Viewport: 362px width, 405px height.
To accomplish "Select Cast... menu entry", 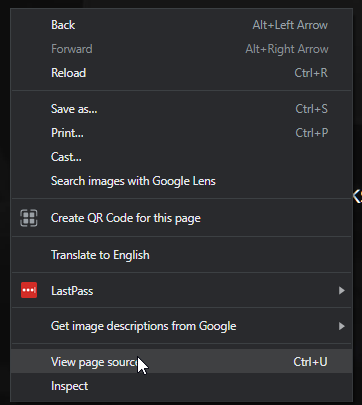I will tap(182, 157).
